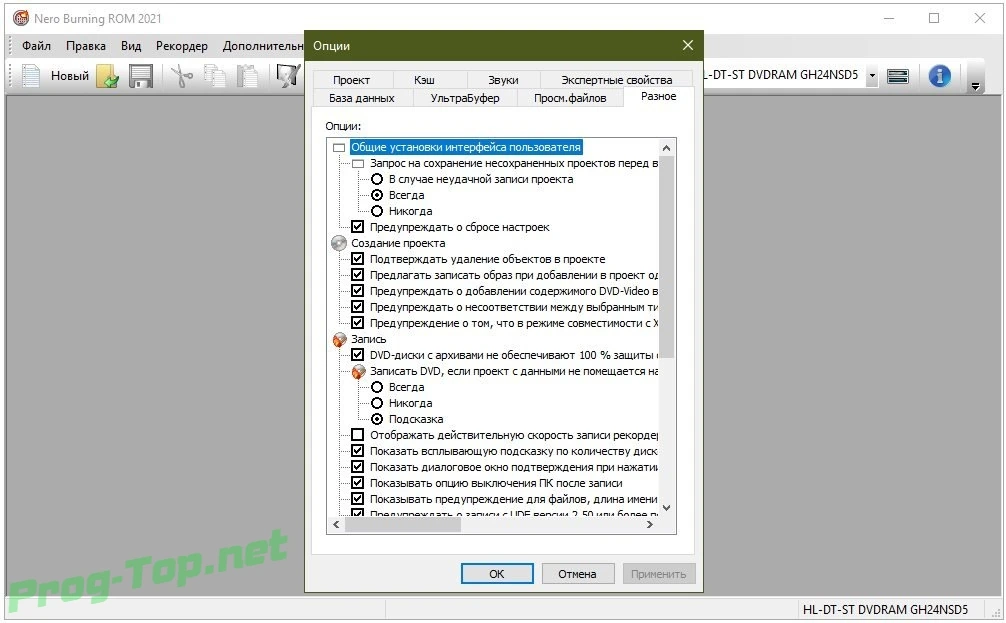Open the Дополнительно menu
Viewport: 1006px width, 623px height.
262,46
